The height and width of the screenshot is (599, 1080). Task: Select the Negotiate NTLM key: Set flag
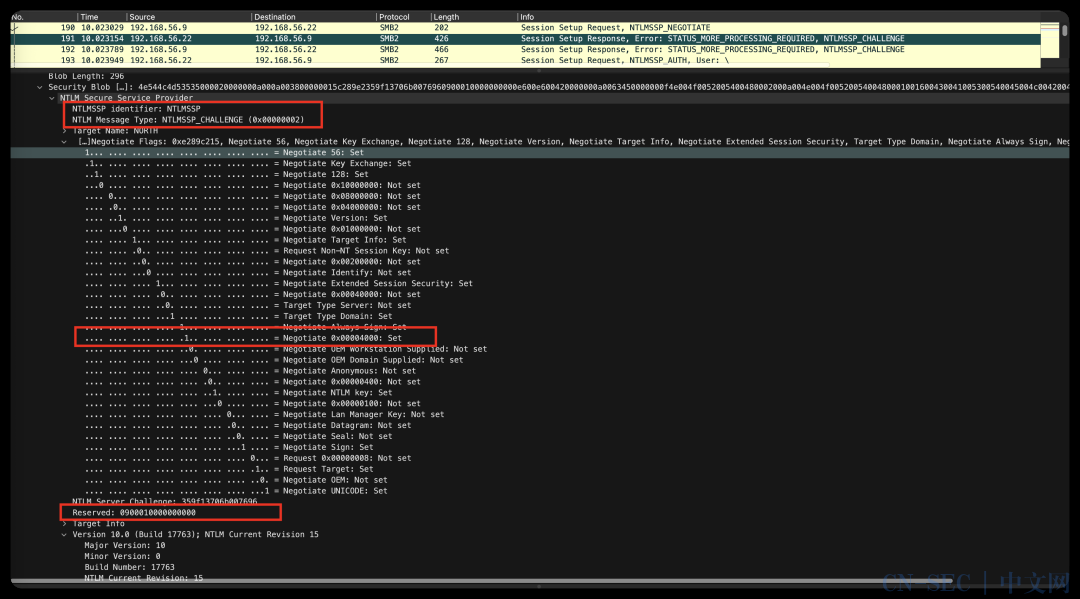(x=238, y=393)
